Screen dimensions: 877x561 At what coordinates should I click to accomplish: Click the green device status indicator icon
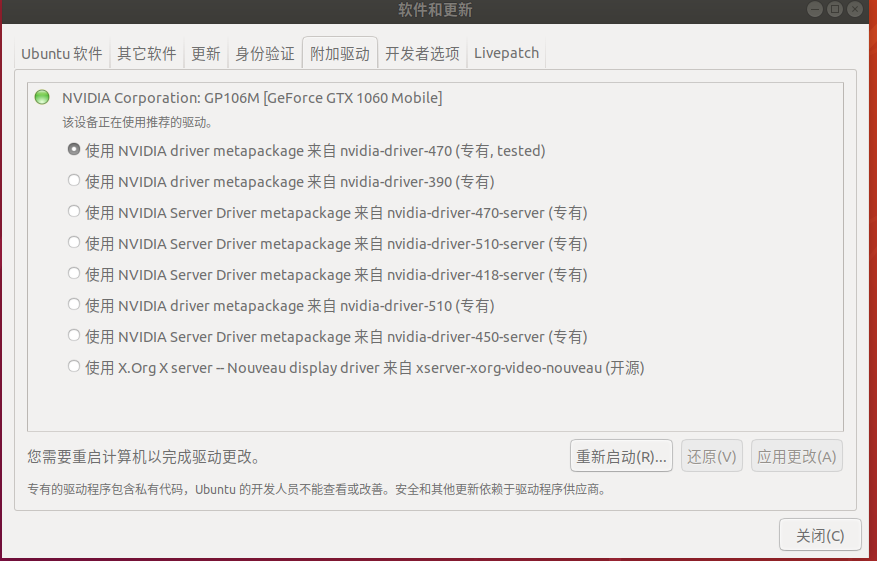pyautogui.click(x=42, y=97)
